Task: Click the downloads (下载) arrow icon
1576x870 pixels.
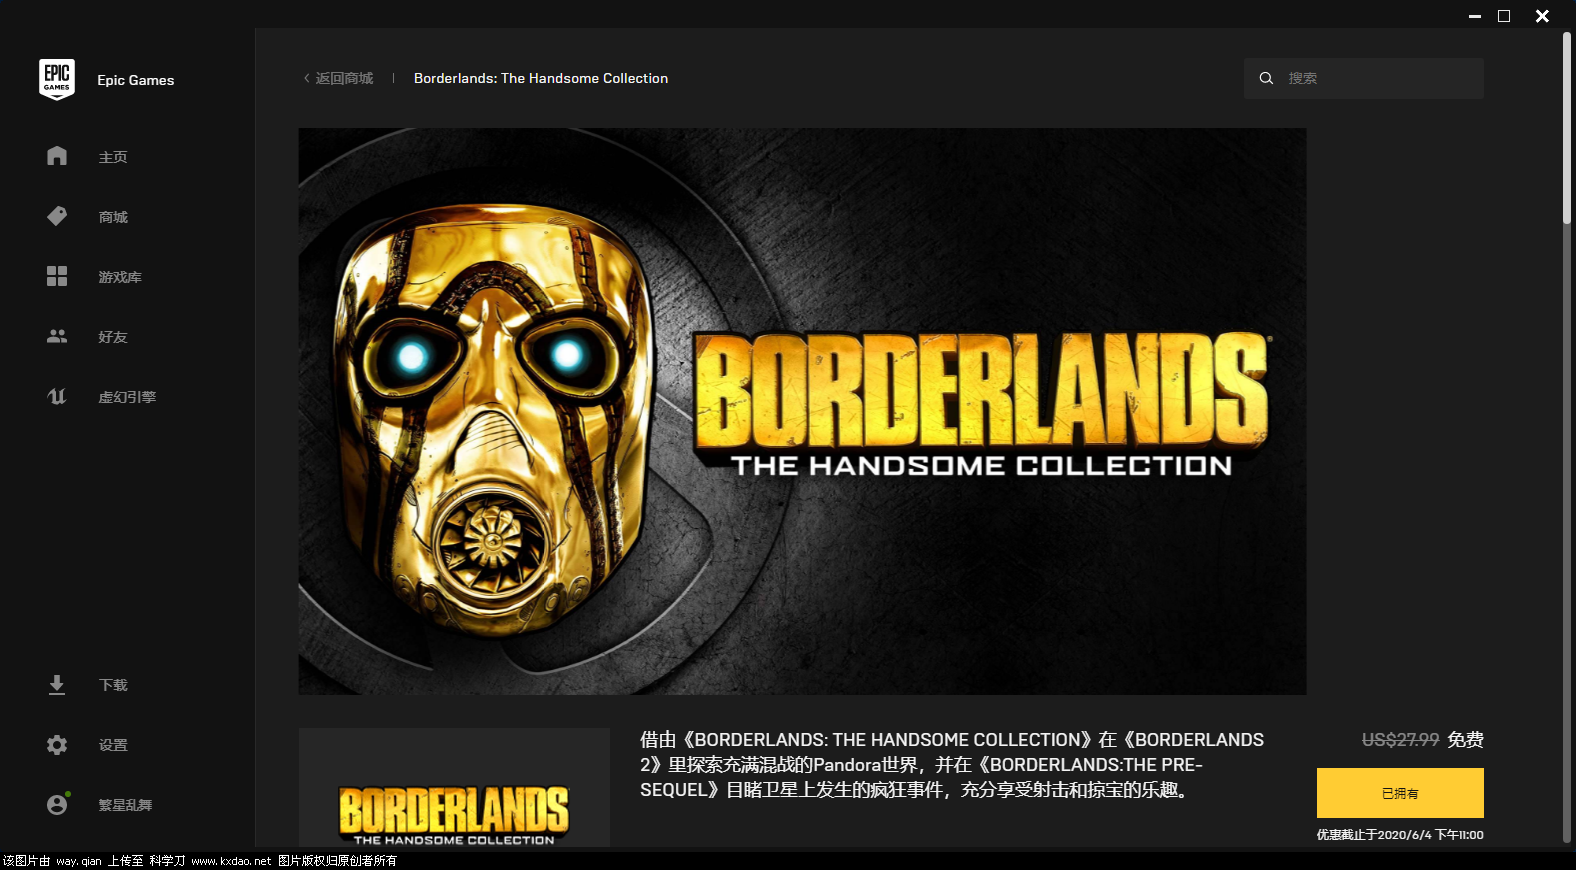Action: point(57,684)
